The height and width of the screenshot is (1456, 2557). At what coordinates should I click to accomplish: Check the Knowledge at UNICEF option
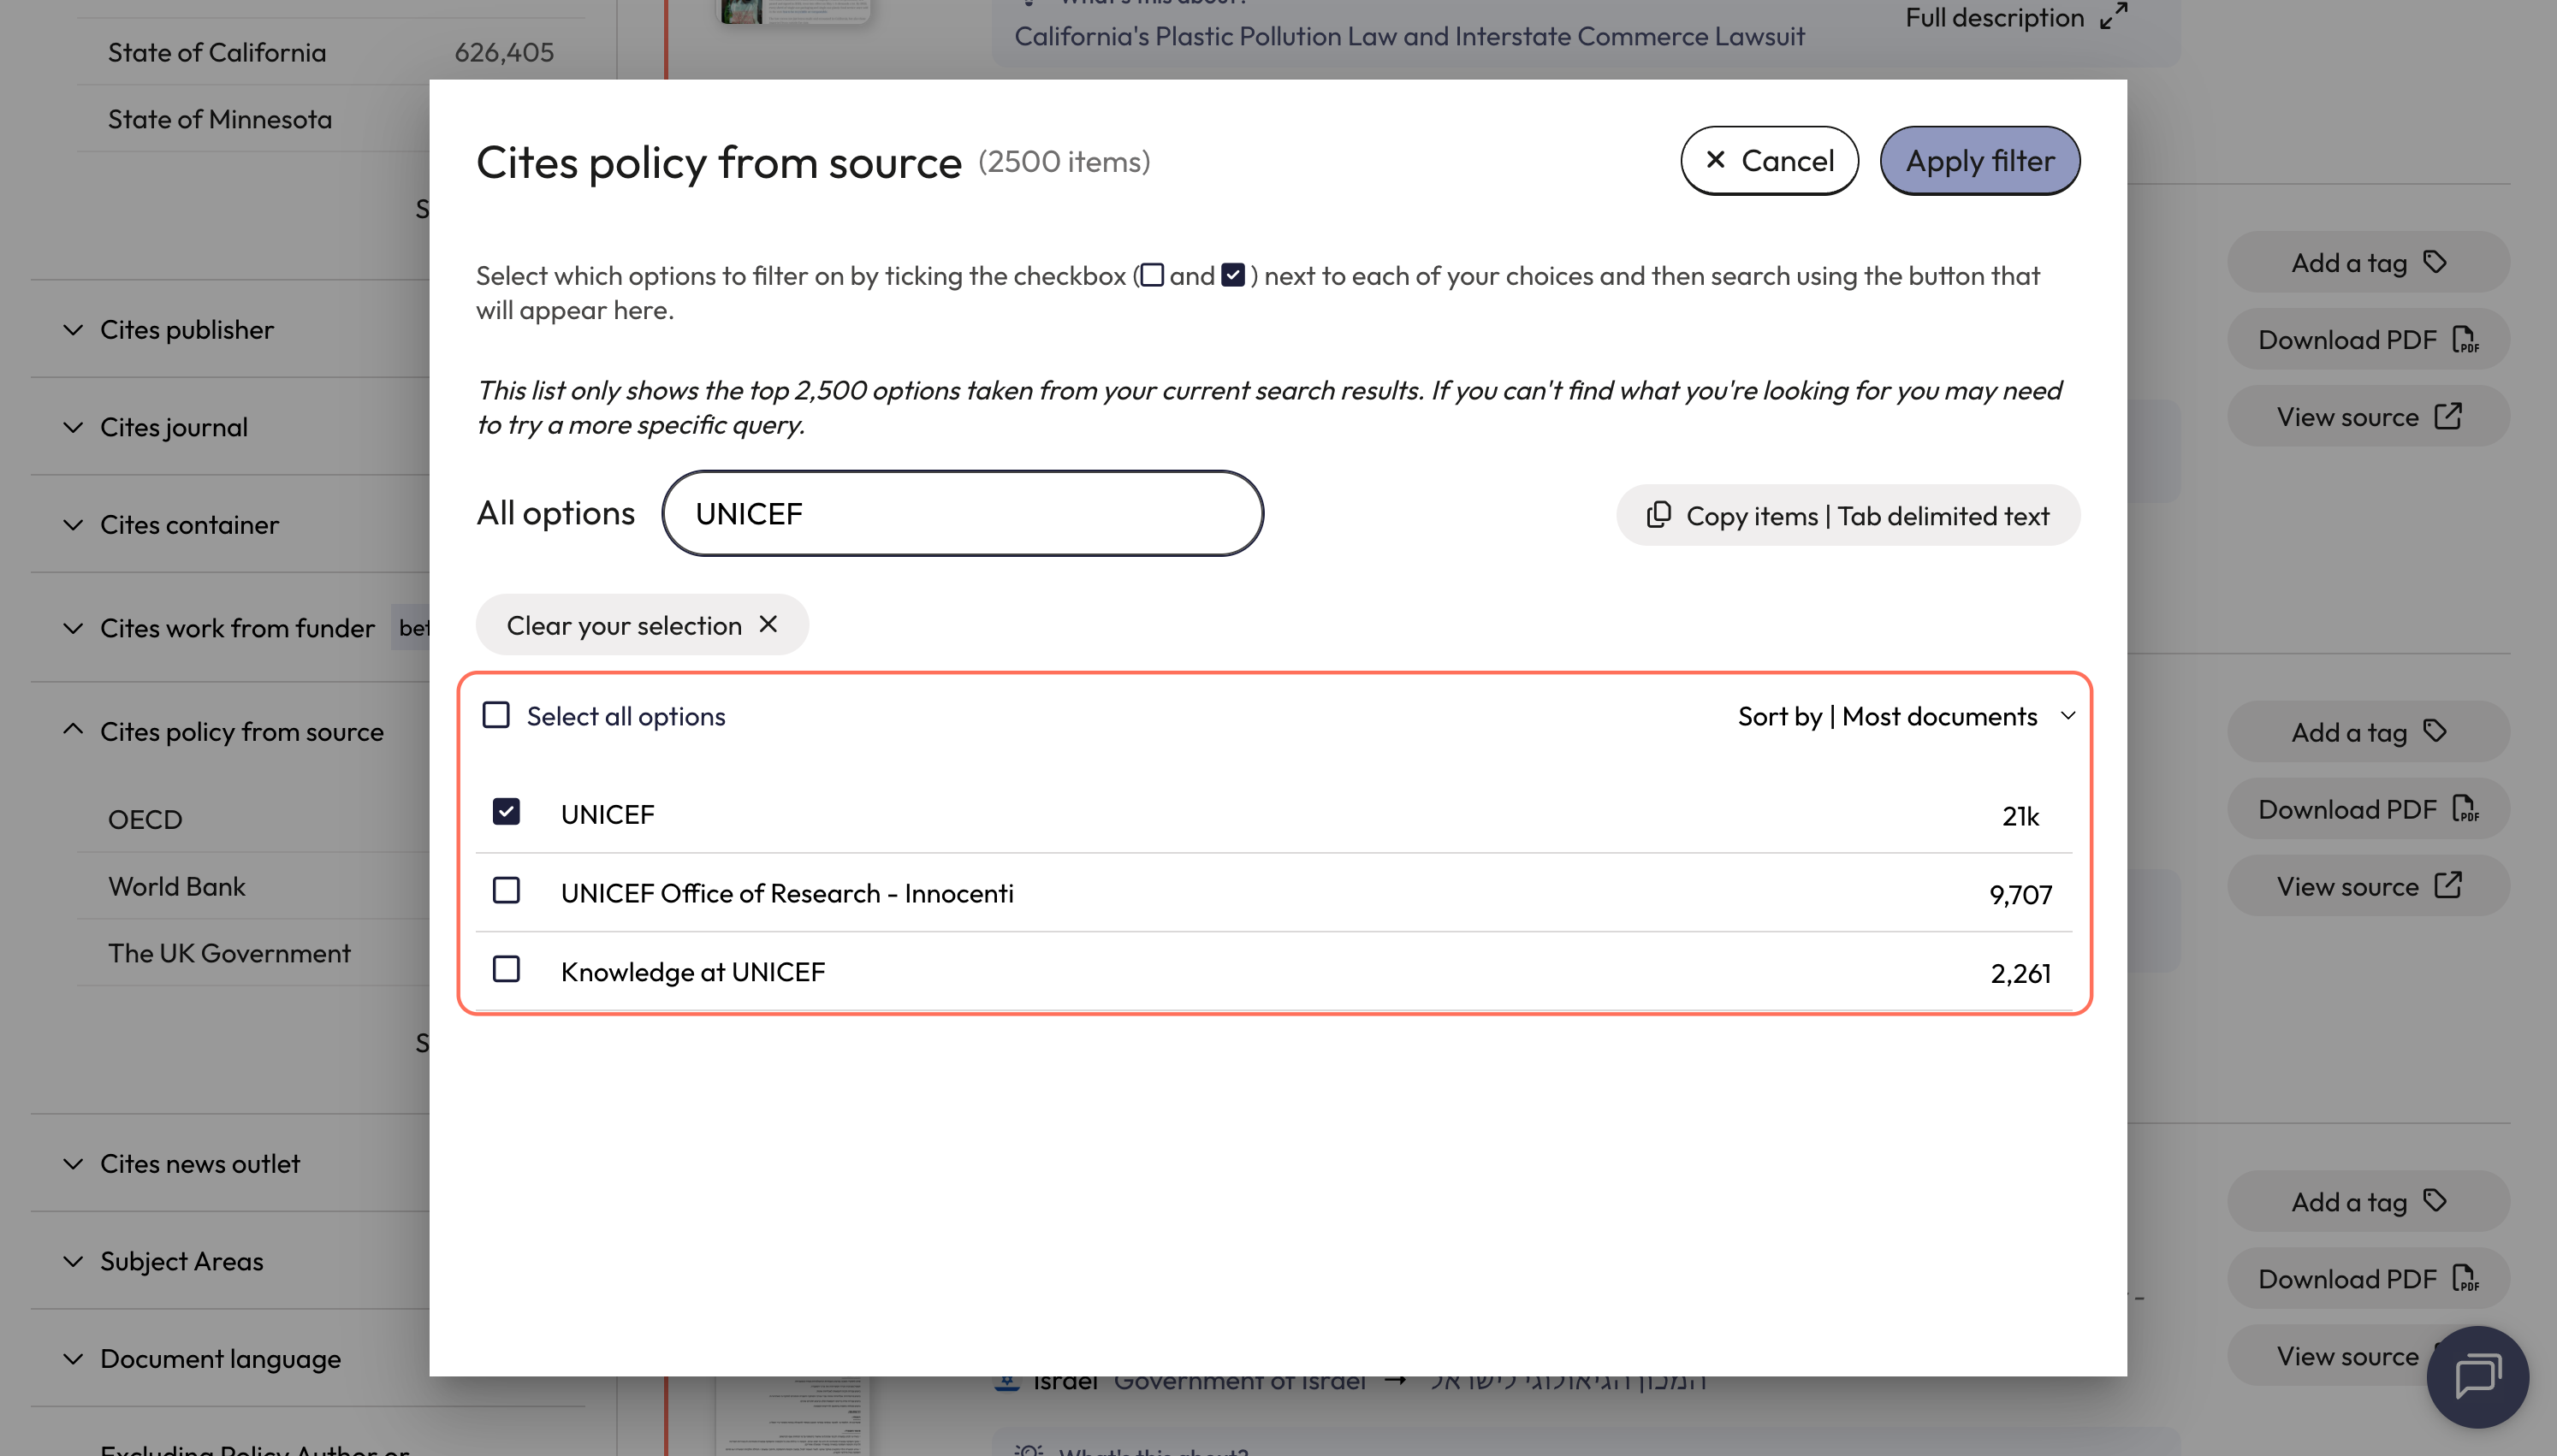tap(506, 969)
